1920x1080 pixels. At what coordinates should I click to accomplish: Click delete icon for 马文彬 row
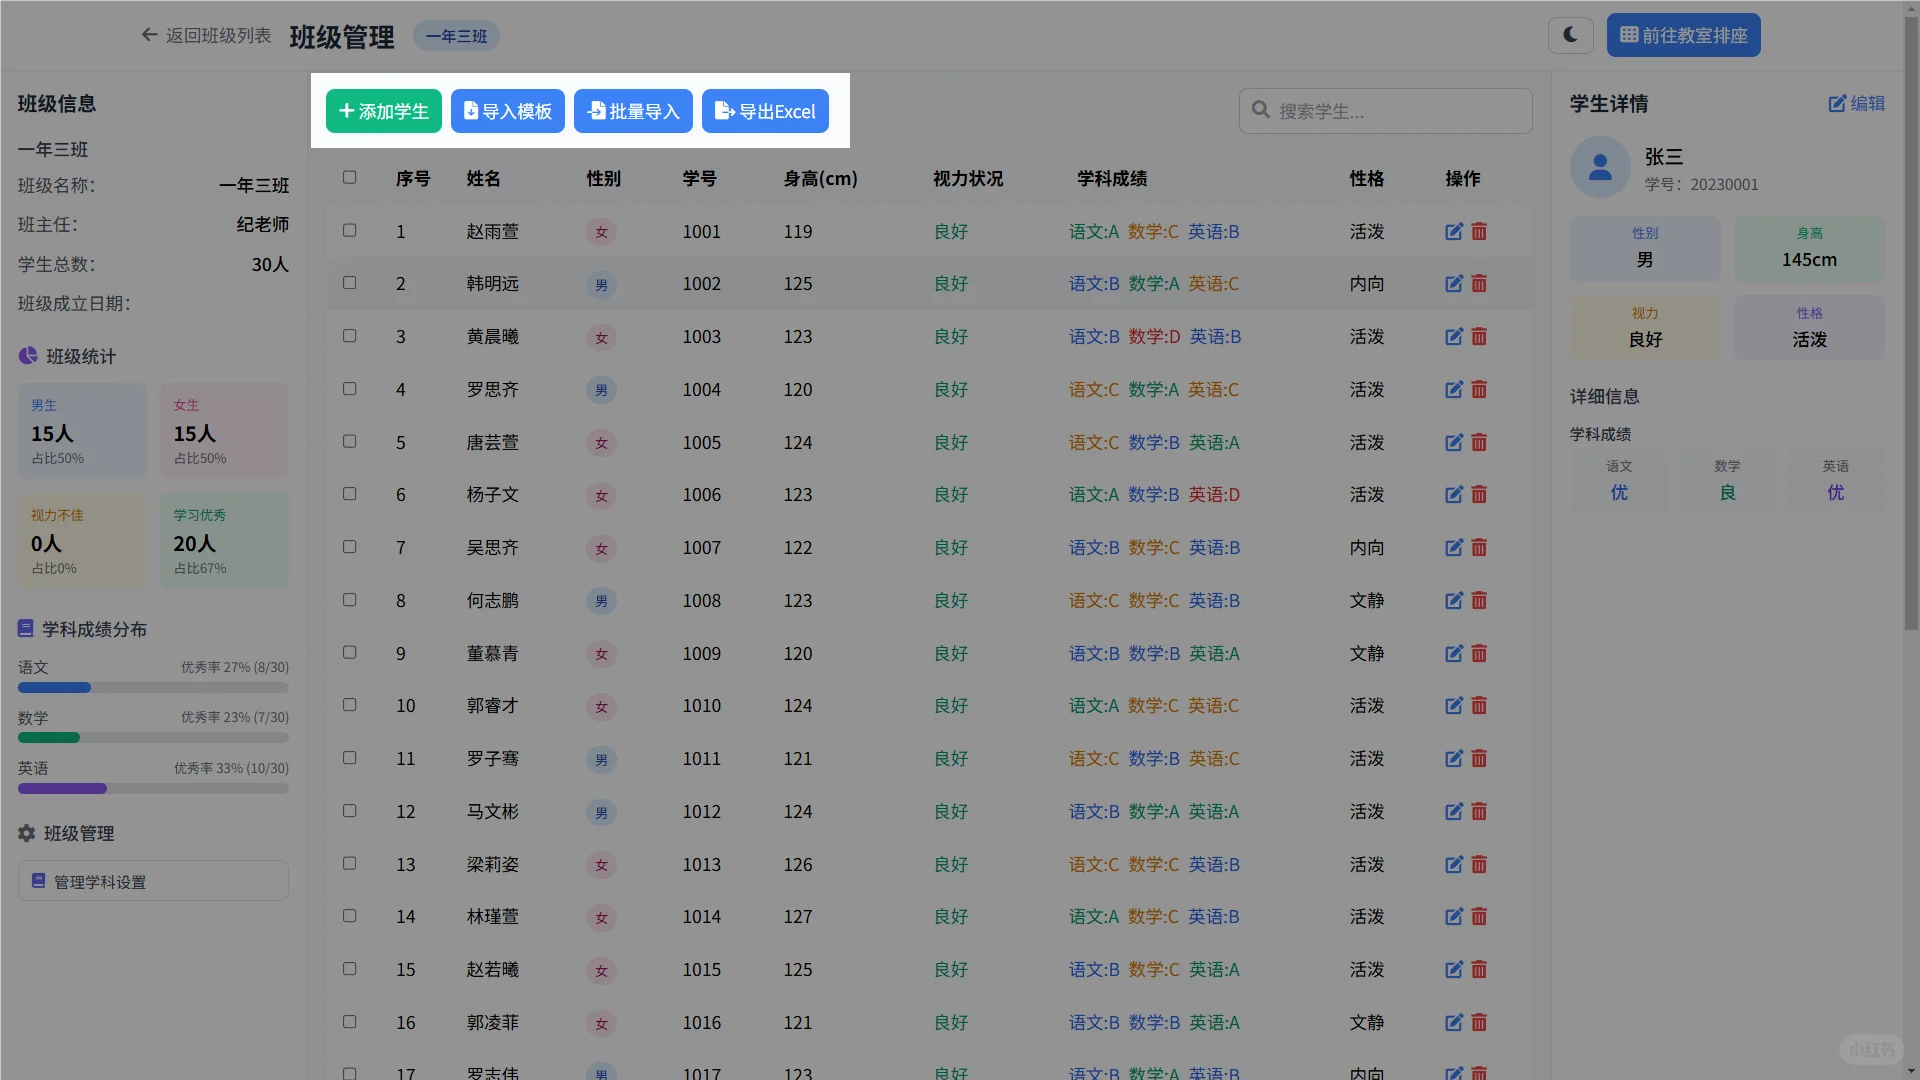tap(1479, 812)
